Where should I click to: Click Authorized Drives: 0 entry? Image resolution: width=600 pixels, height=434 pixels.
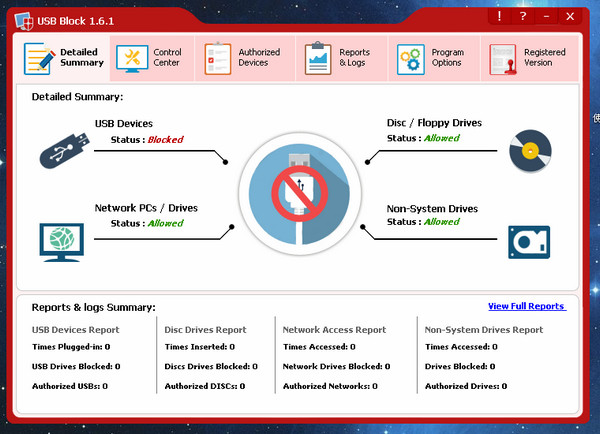point(466,386)
